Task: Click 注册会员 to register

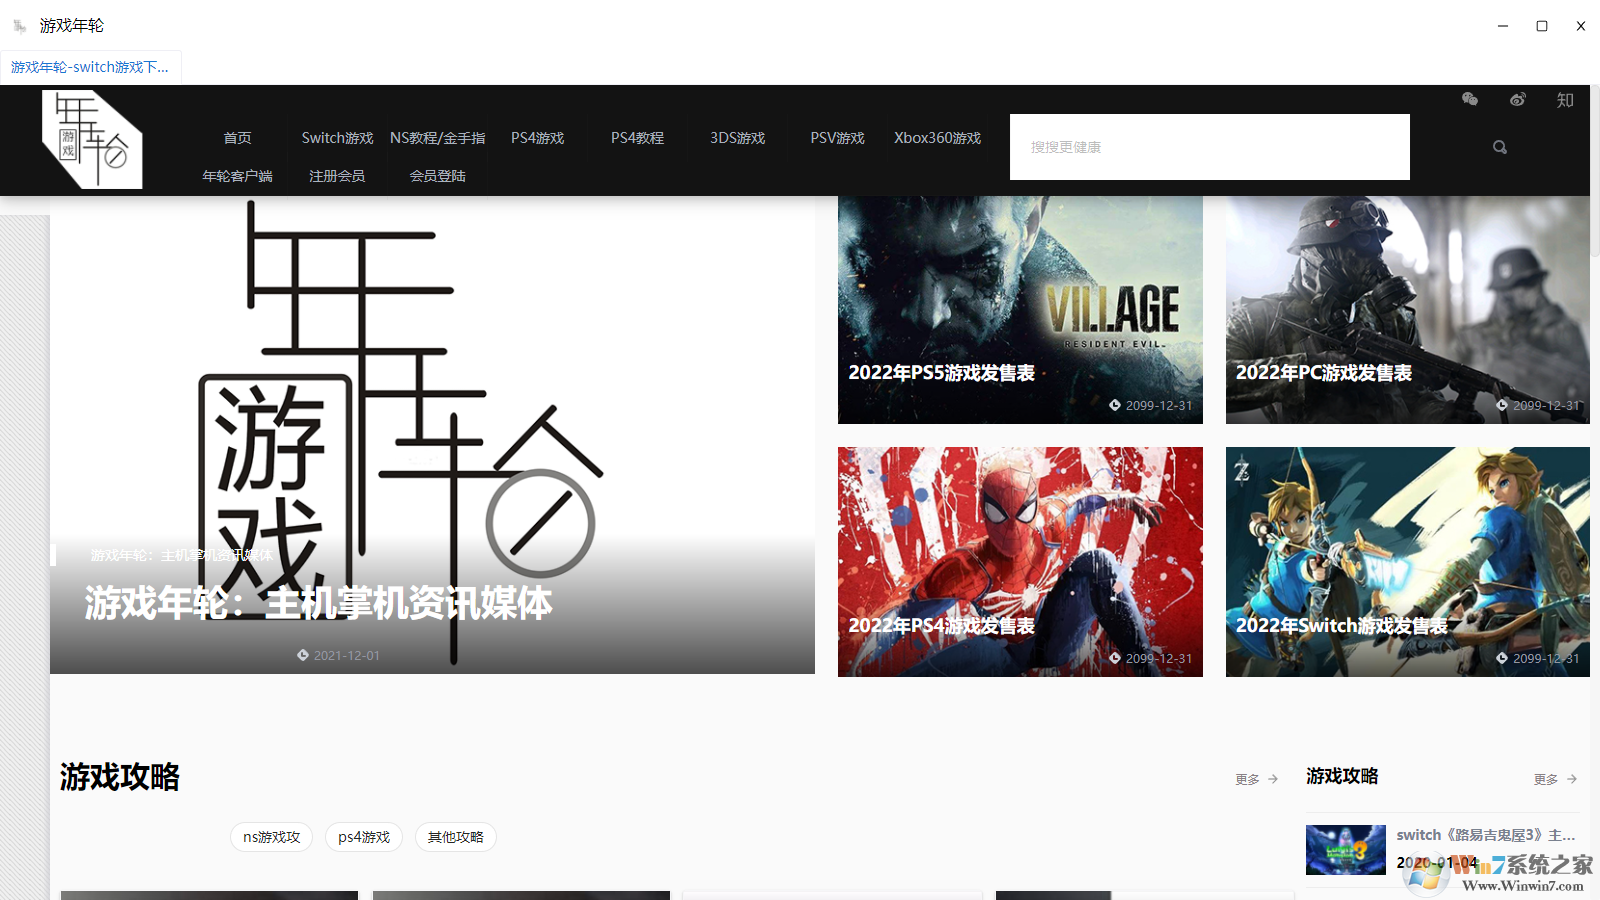Action: 337,176
